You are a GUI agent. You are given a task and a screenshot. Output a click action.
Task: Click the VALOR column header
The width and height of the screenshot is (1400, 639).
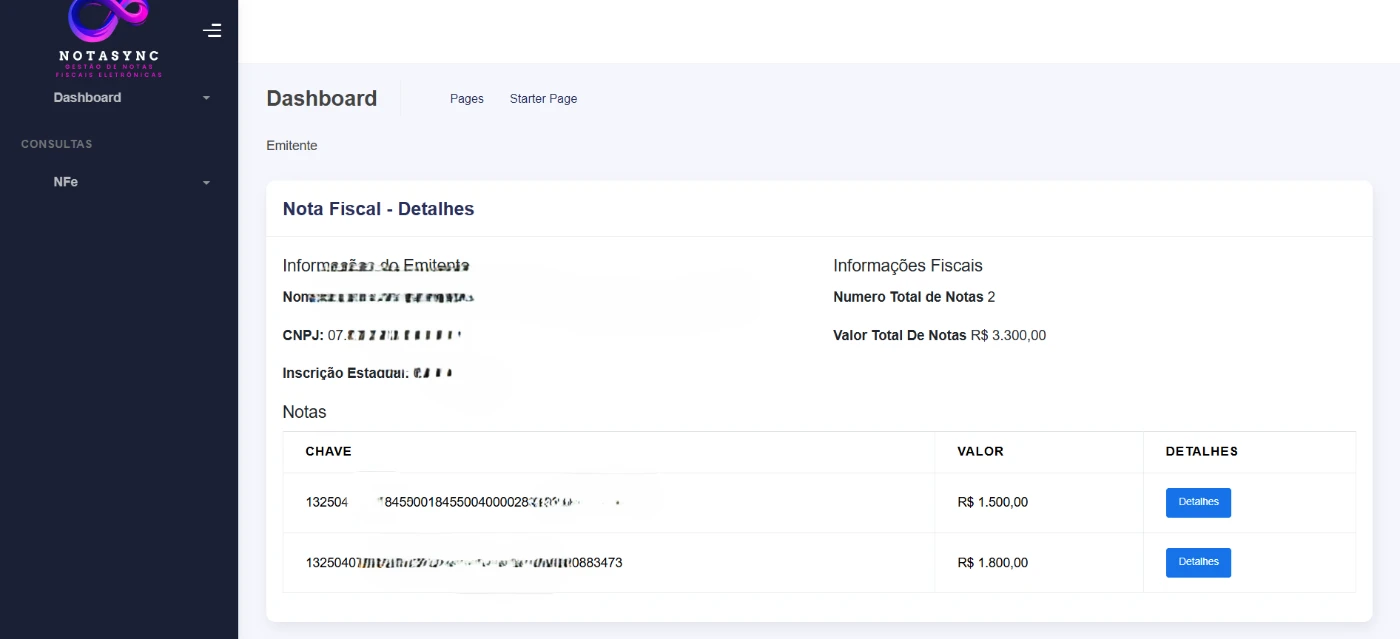(x=980, y=452)
